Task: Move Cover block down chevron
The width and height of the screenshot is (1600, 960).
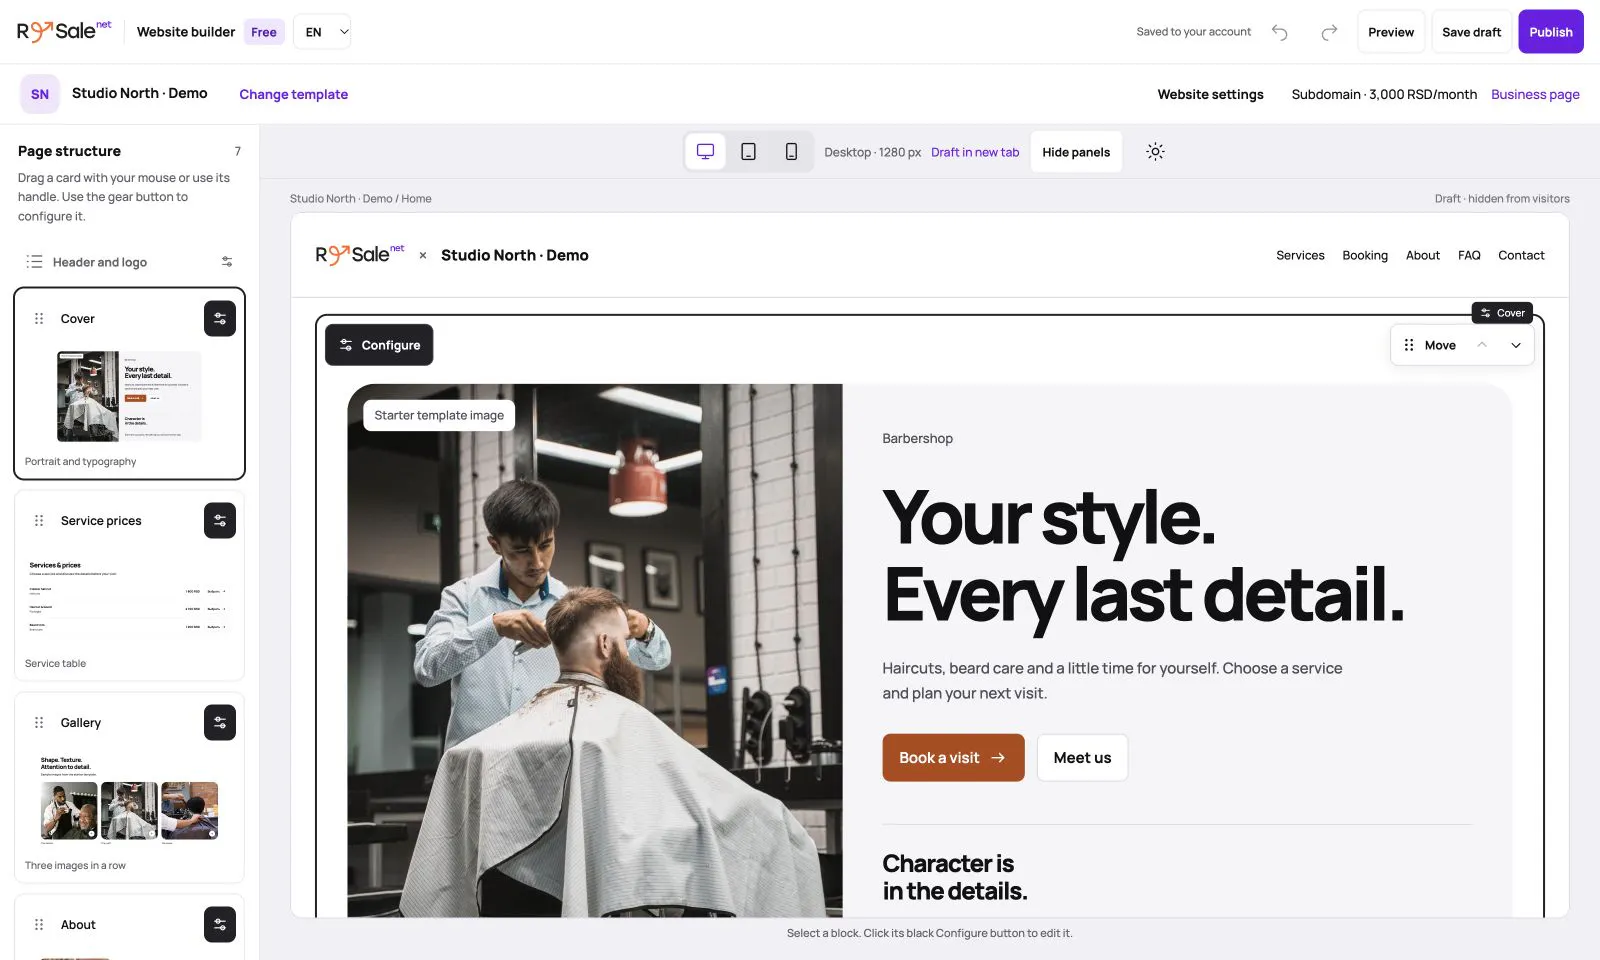Action: coord(1516,345)
